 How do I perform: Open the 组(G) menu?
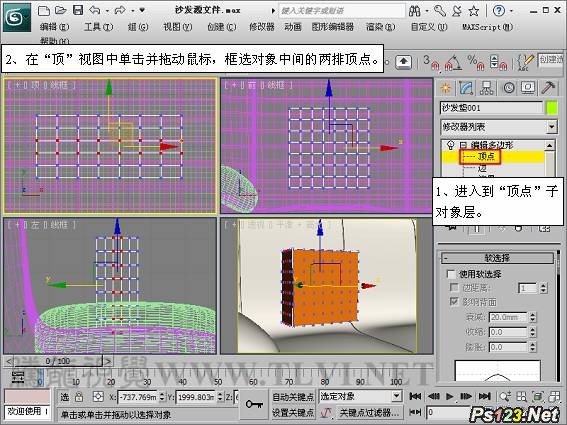tap(138, 27)
